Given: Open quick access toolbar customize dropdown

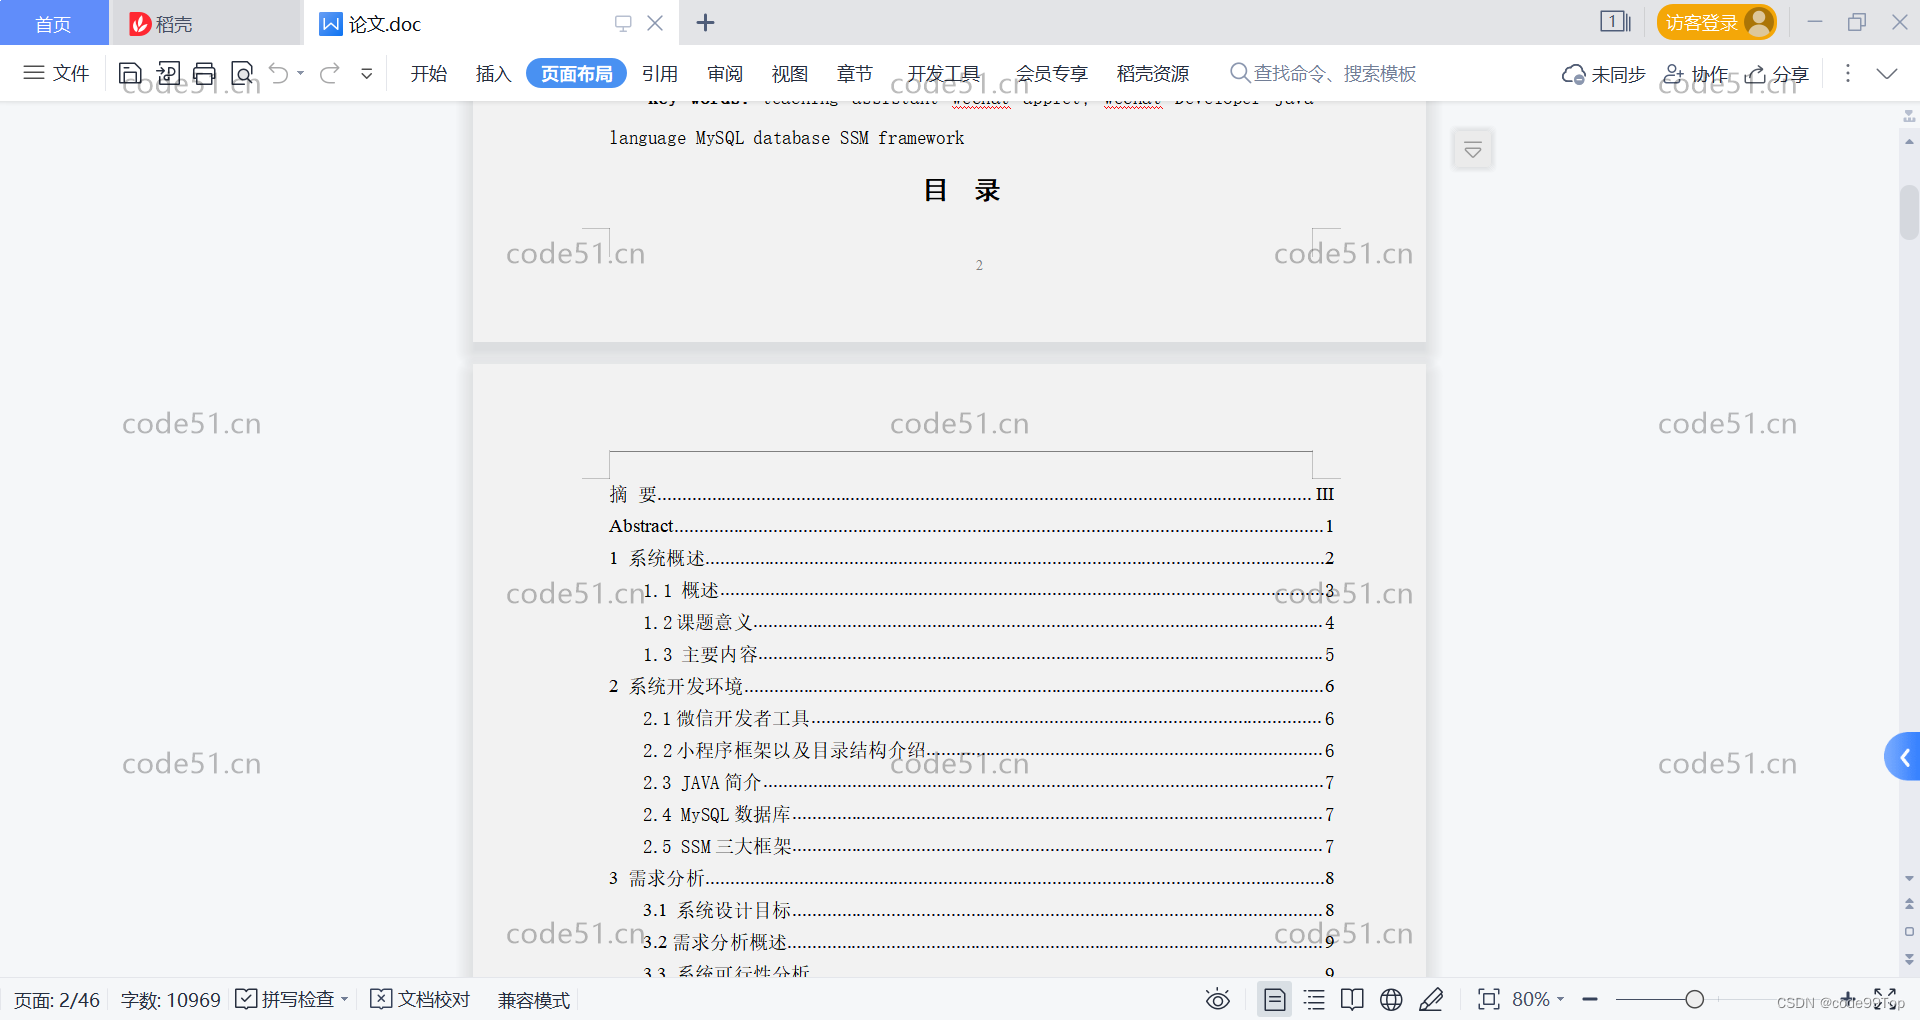Looking at the screenshot, I should 367,73.
